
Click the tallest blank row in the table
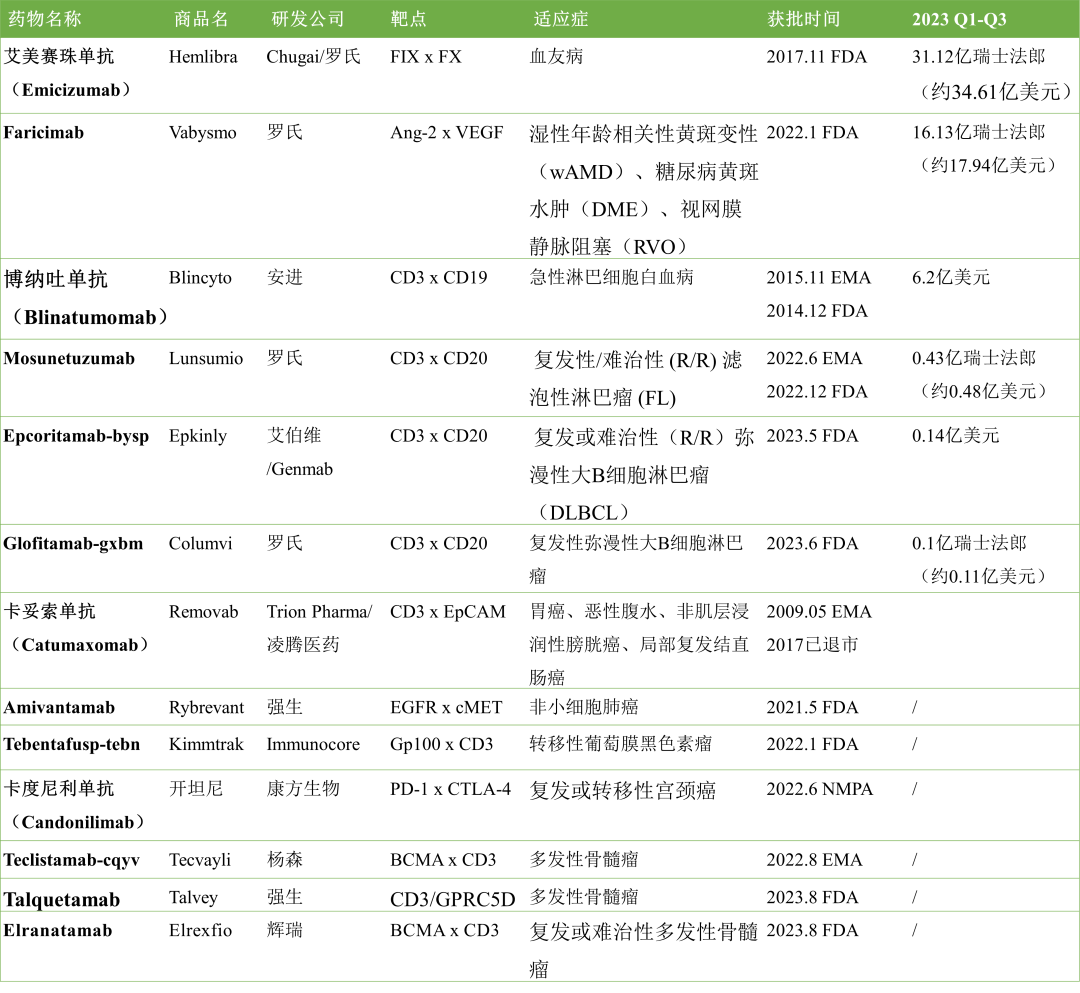pyautogui.click(x=540, y=186)
